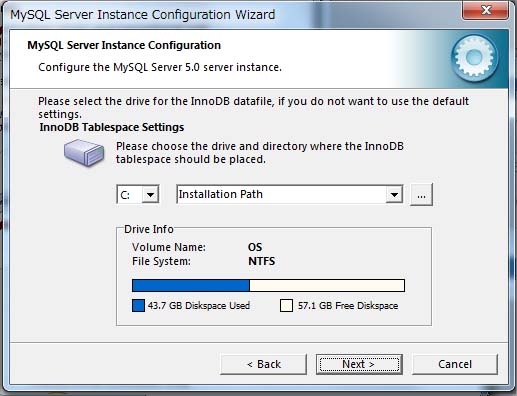Click the hard drive icon
The width and height of the screenshot is (517, 396).
pyautogui.click(x=84, y=153)
